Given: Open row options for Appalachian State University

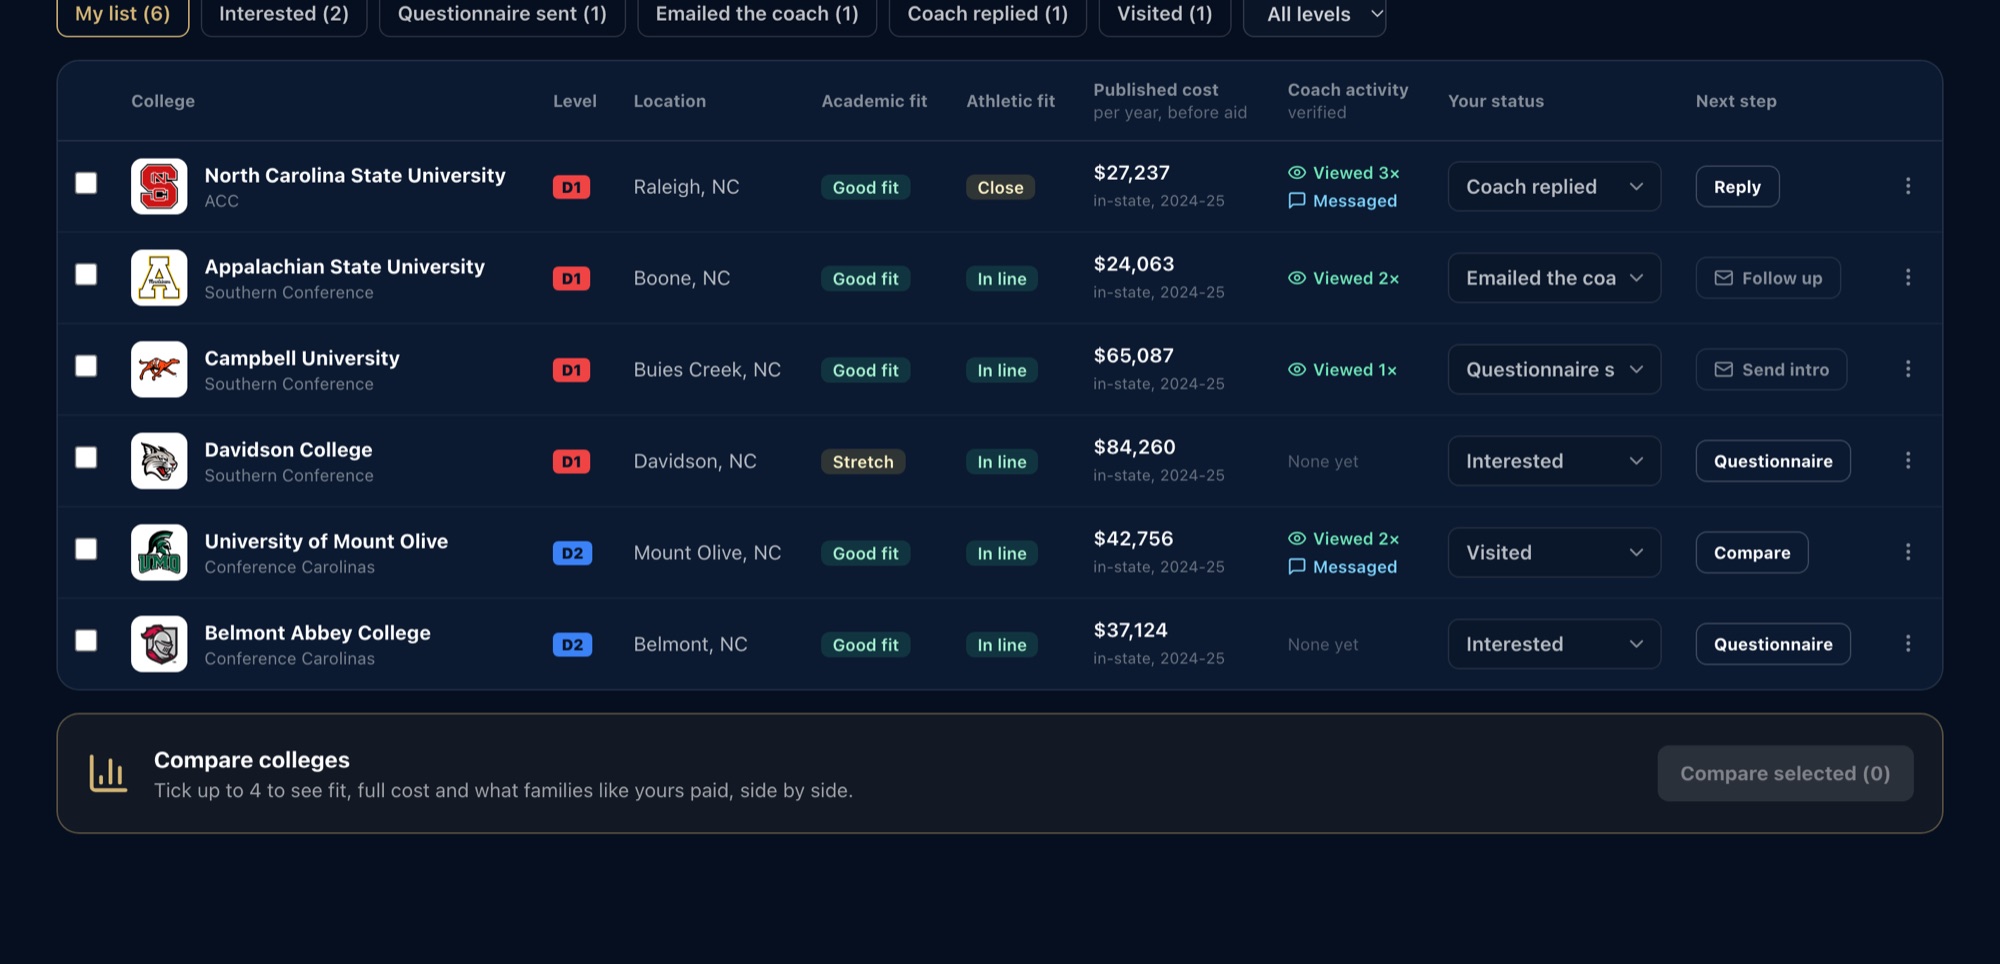Looking at the screenshot, I should (x=1907, y=277).
